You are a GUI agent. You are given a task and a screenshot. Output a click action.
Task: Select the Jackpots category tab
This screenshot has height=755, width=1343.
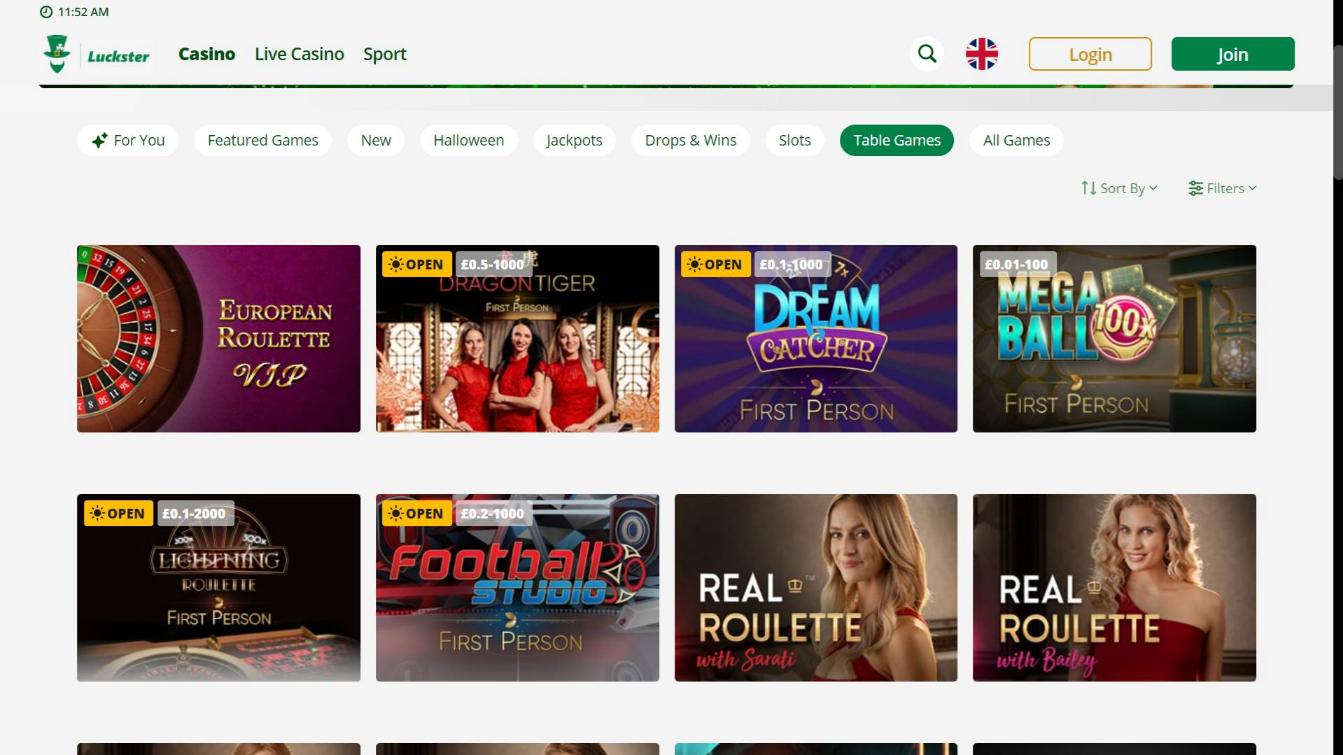(574, 140)
